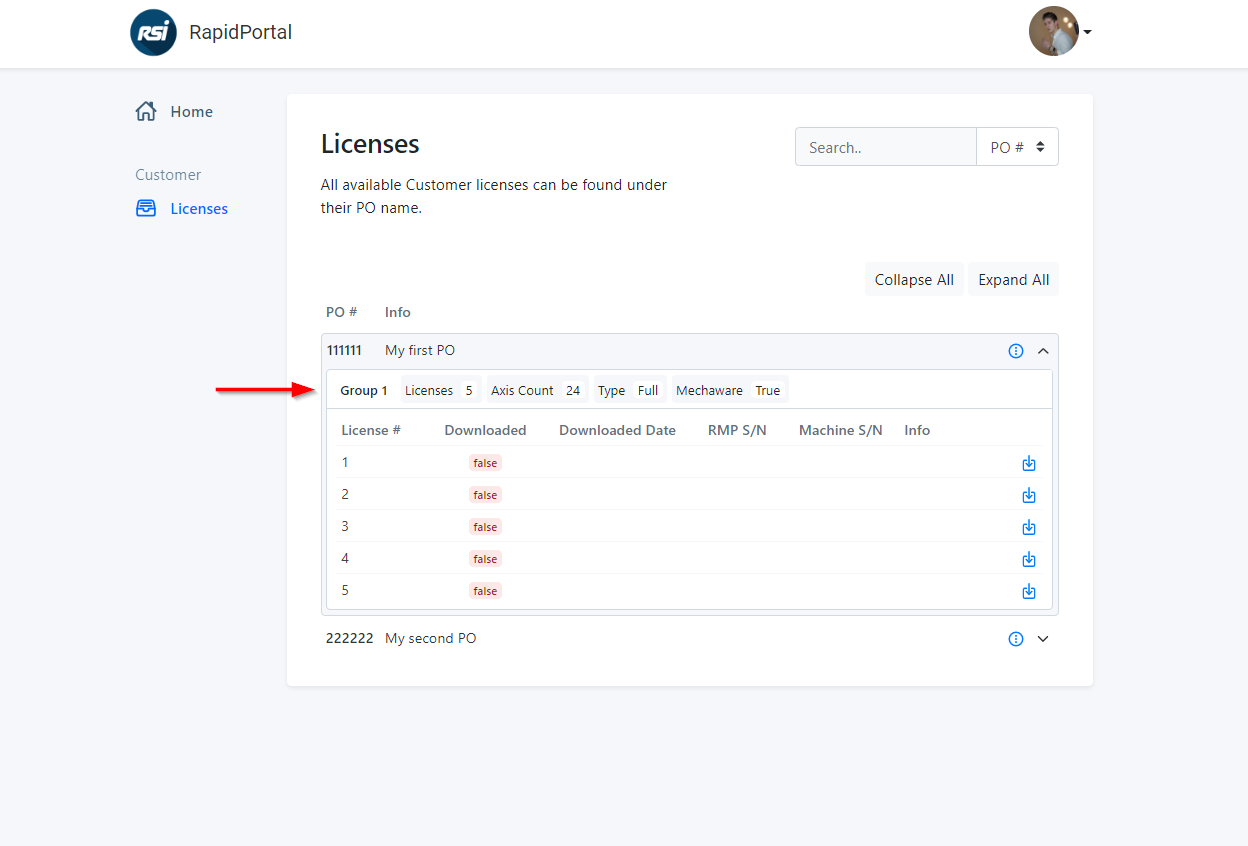The width and height of the screenshot is (1248, 846).
Task: Click the Machine S/N column header
Action: 841,431
